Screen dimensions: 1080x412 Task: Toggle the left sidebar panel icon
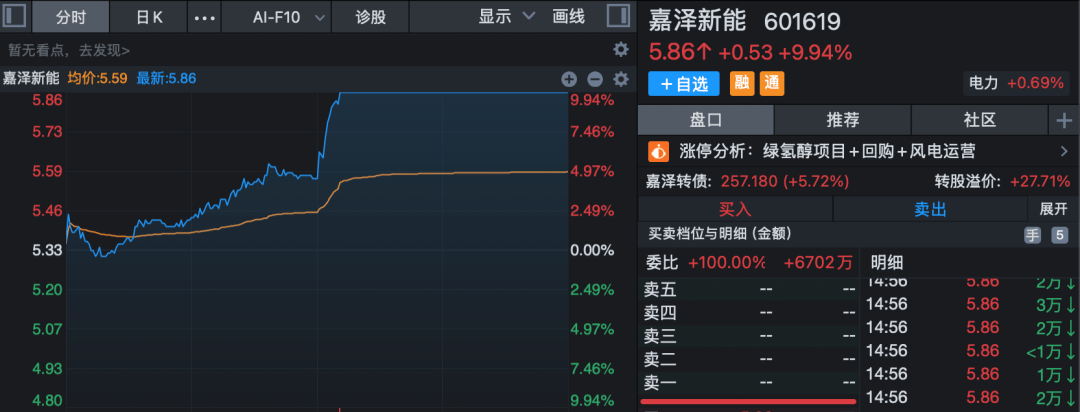click(x=16, y=17)
